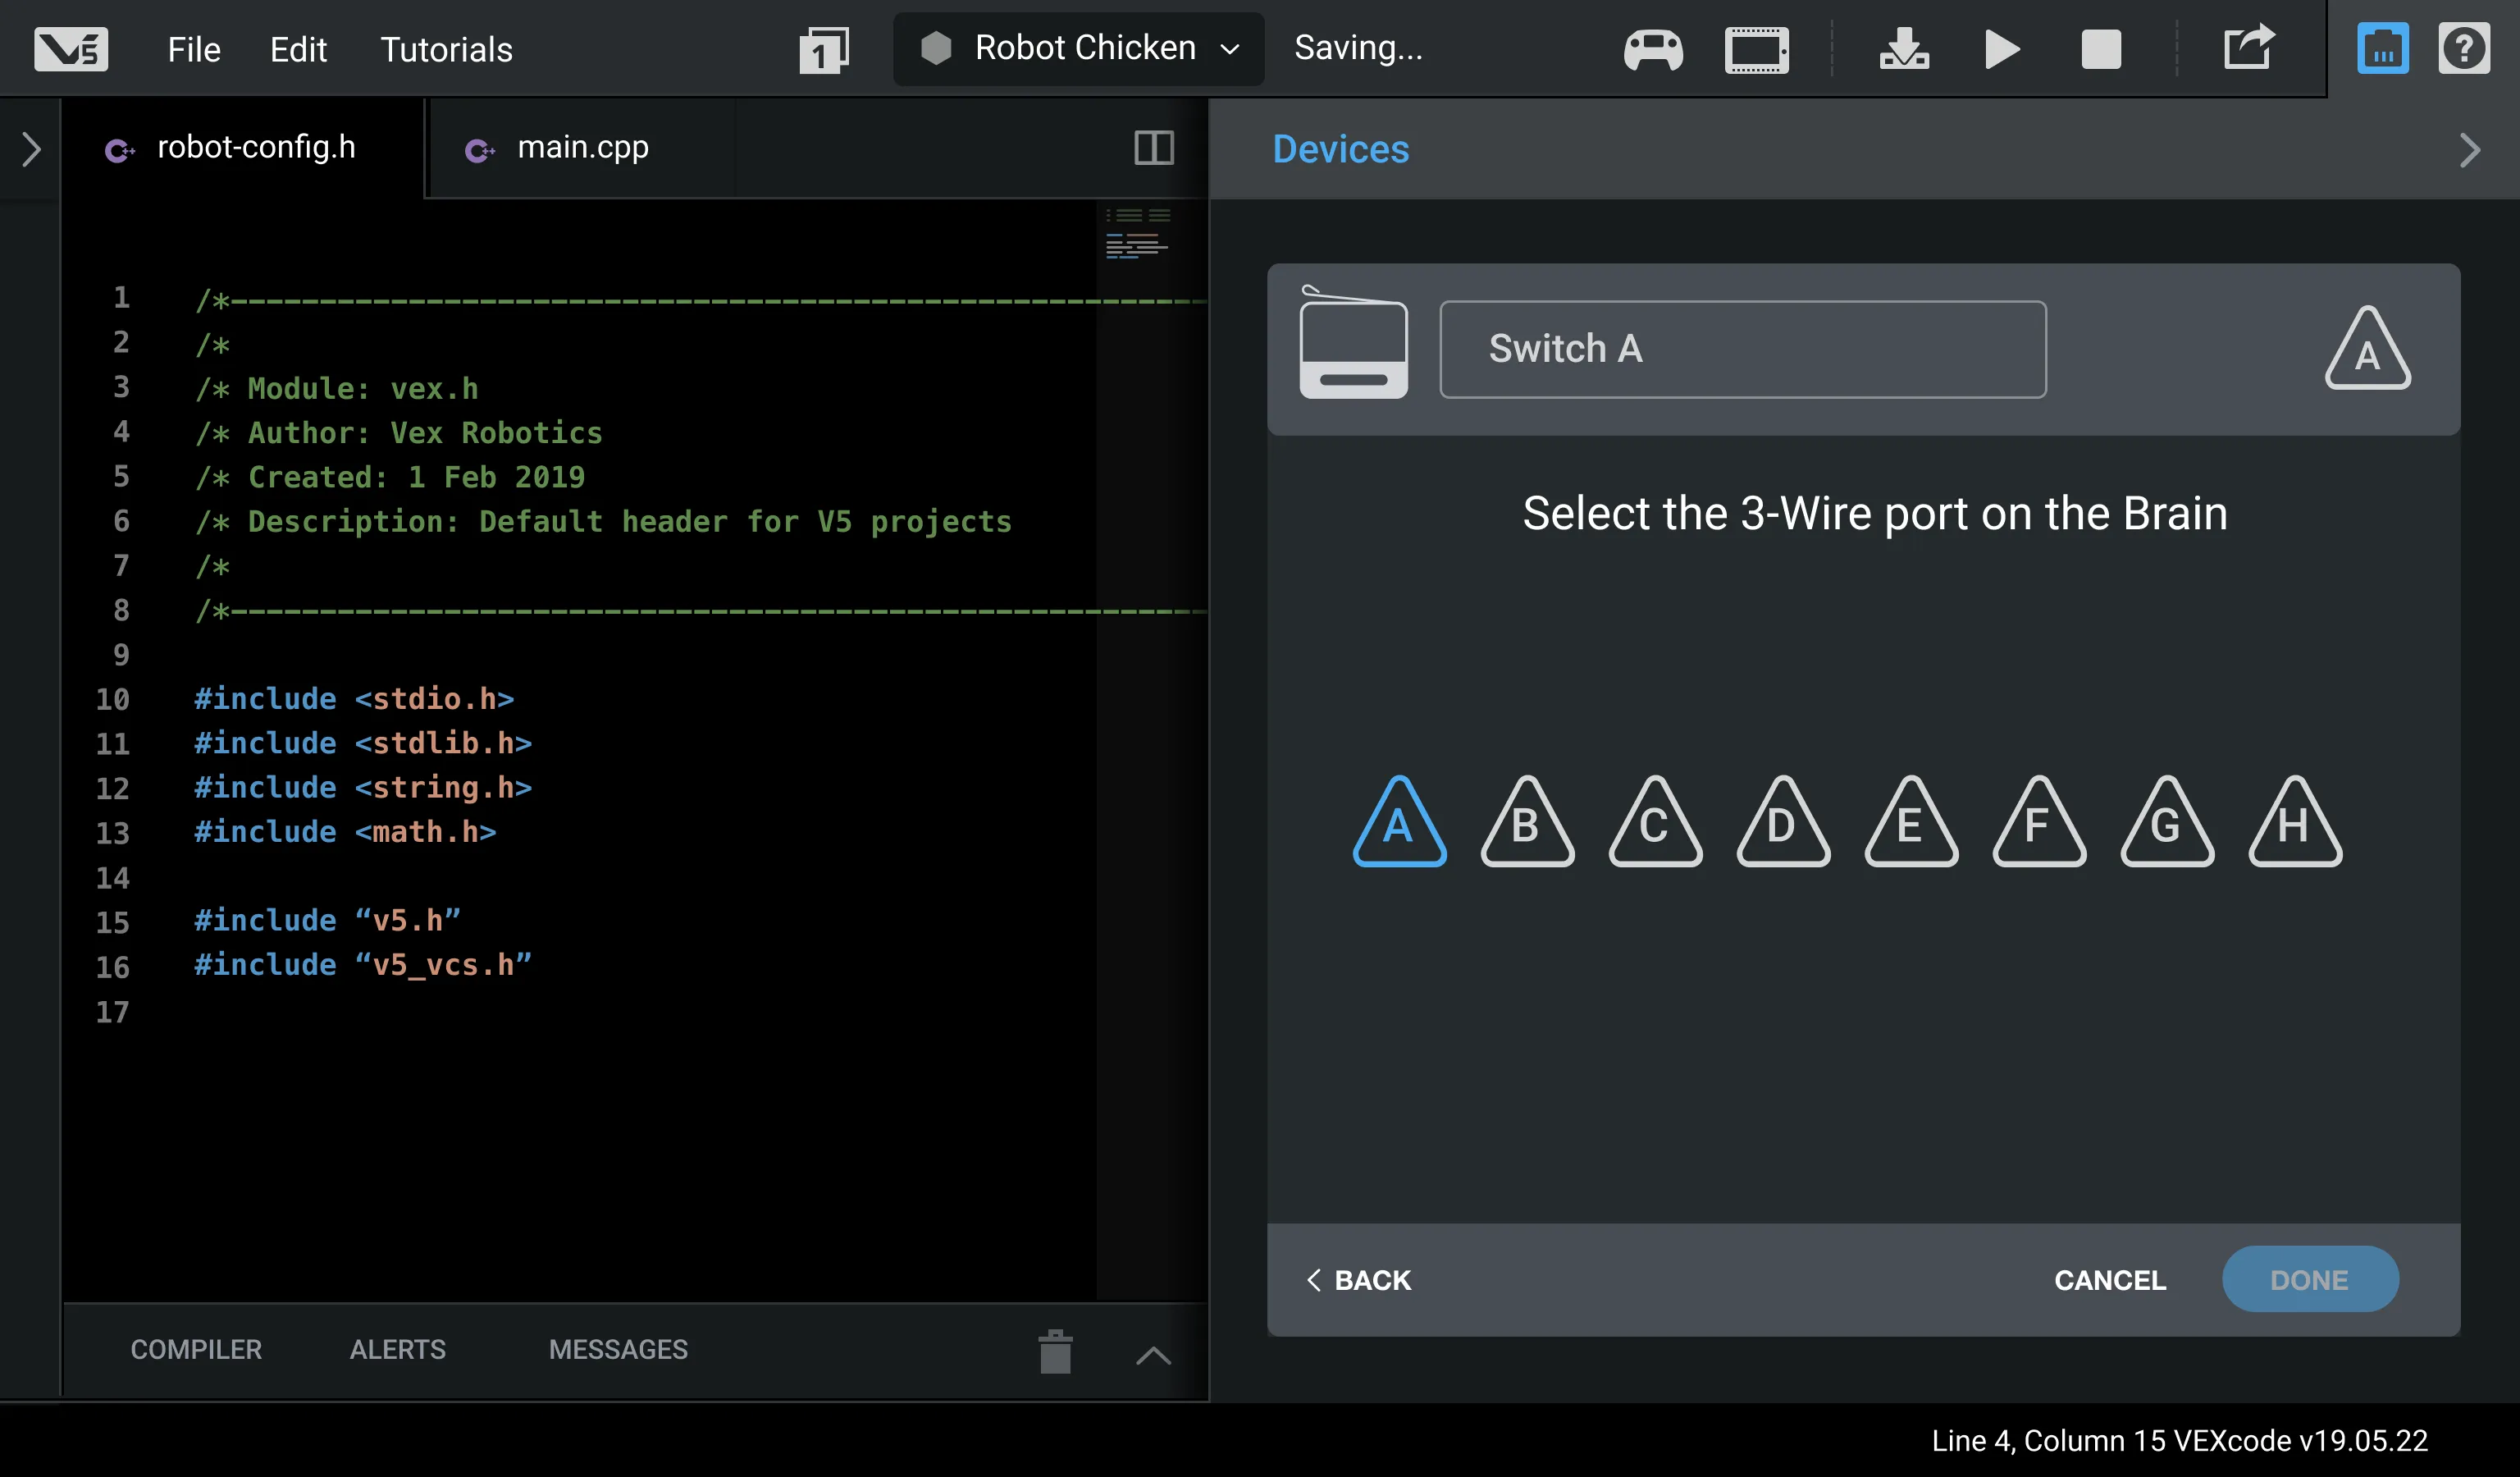
Task: Expand the left sidebar chevron
Action: pos(31,149)
